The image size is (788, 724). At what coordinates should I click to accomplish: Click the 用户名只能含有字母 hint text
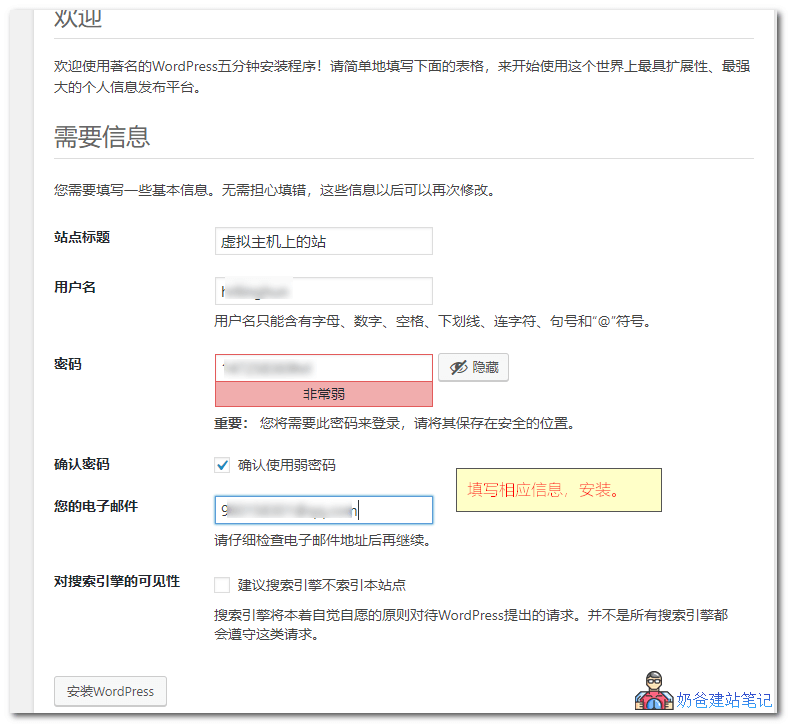pyautogui.click(x=433, y=321)
